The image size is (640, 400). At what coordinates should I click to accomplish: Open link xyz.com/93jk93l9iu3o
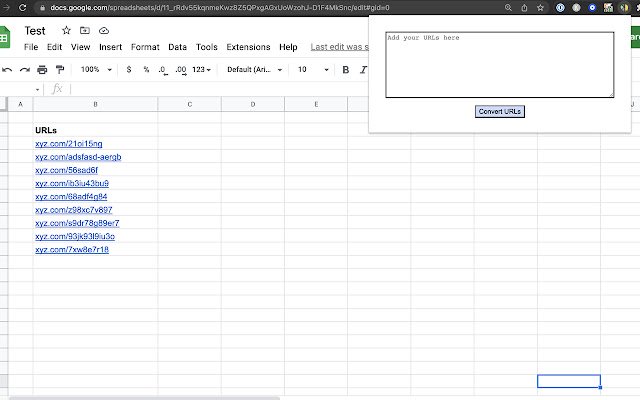75,236
